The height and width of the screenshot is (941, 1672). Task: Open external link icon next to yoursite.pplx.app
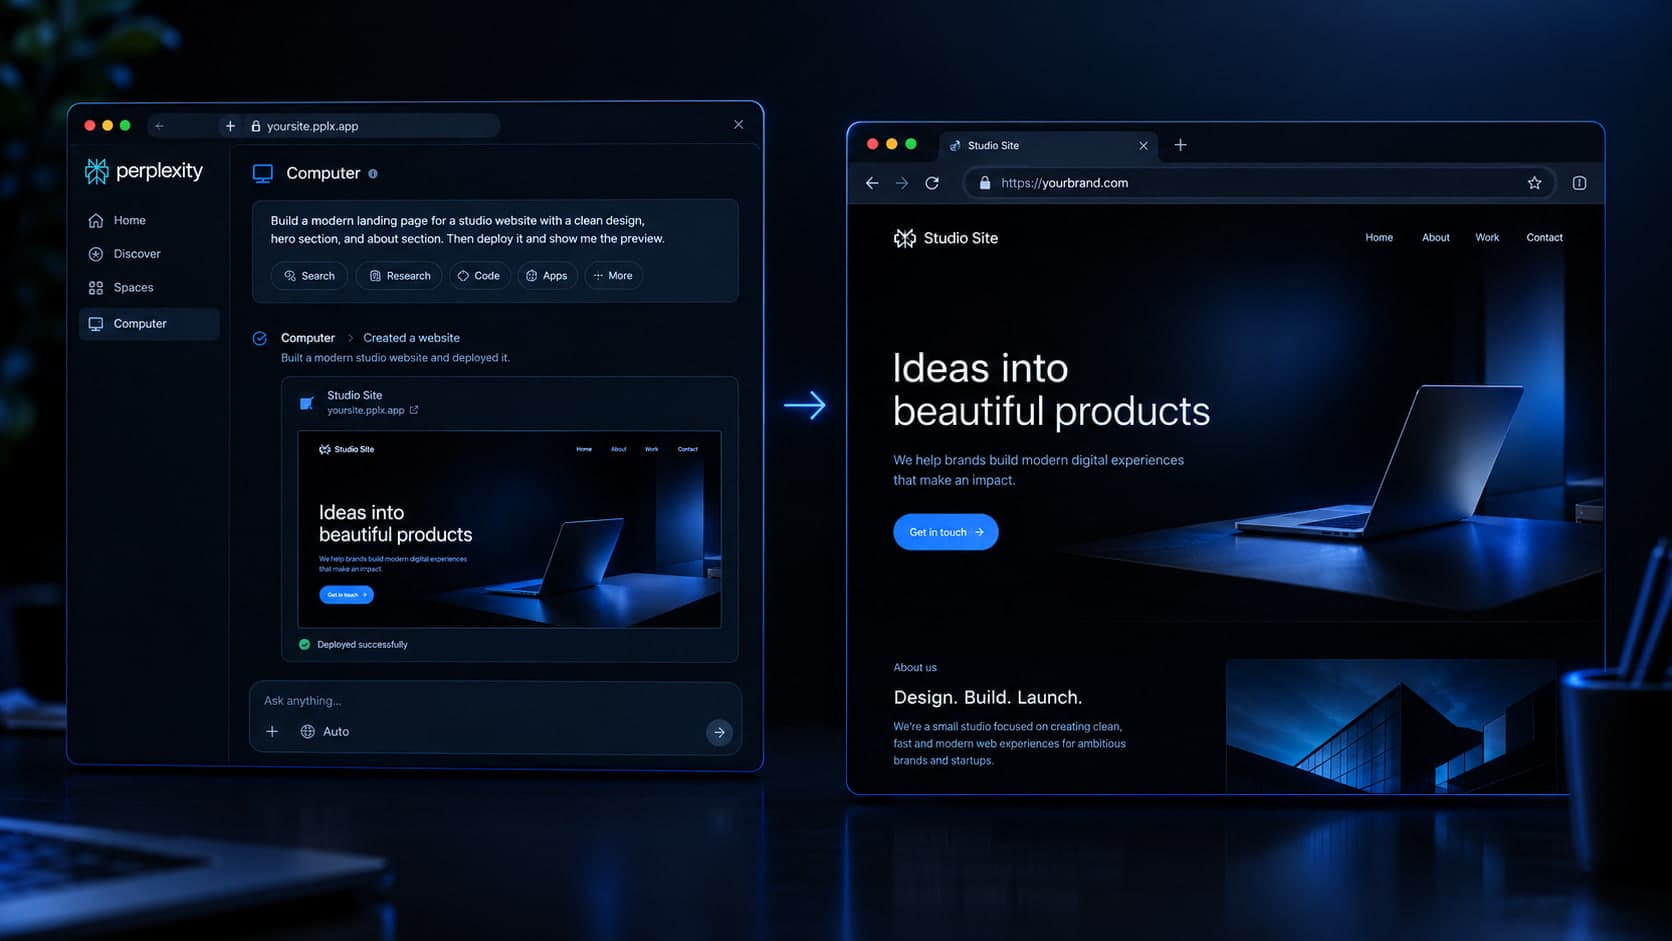point(414,410)
